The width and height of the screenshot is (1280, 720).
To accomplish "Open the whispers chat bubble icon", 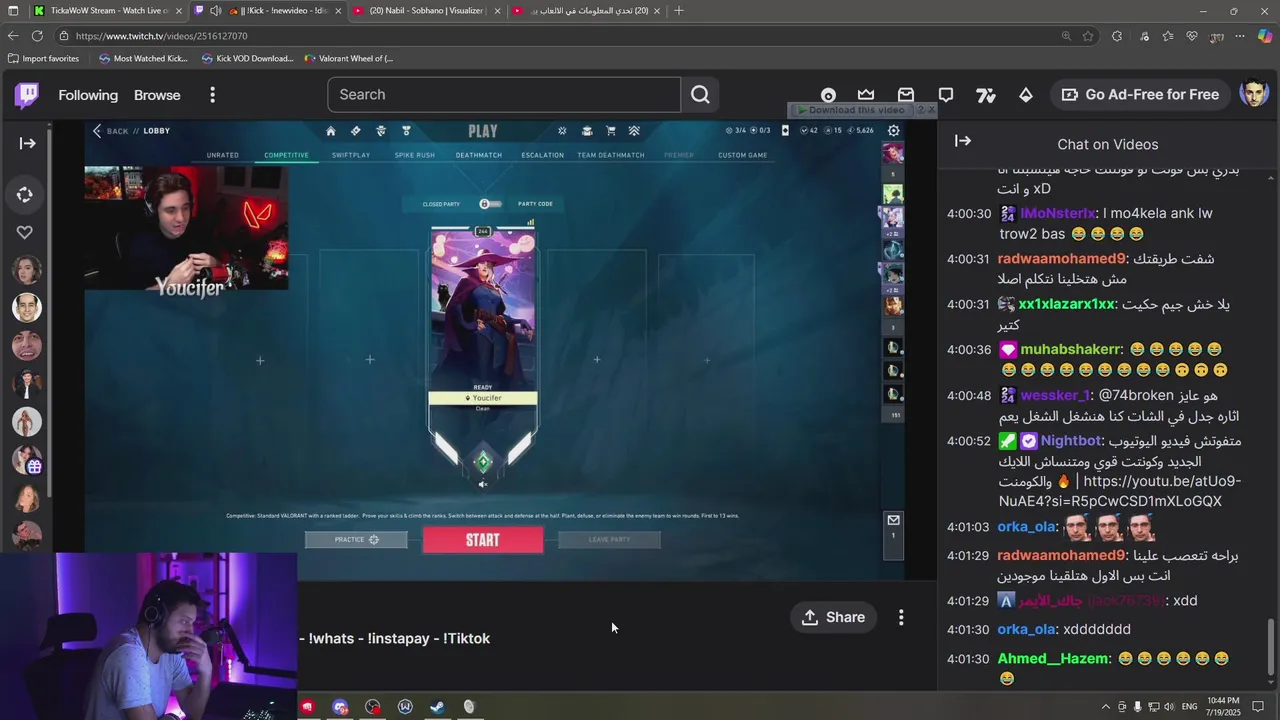I will click(945, 95).
